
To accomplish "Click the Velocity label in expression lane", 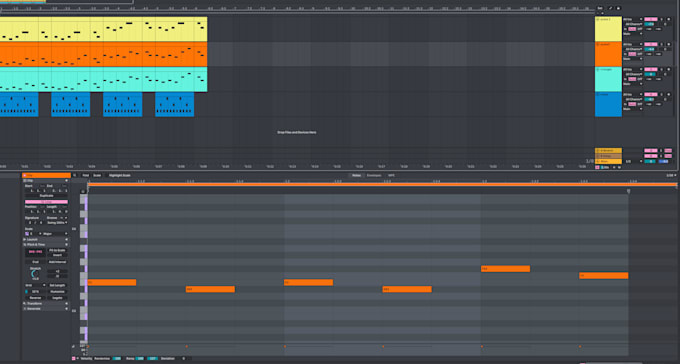I will tap(86, 359).
